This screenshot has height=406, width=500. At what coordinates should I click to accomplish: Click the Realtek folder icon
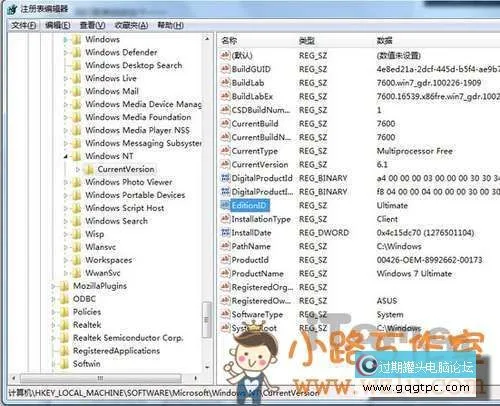(x=64, y=325)
